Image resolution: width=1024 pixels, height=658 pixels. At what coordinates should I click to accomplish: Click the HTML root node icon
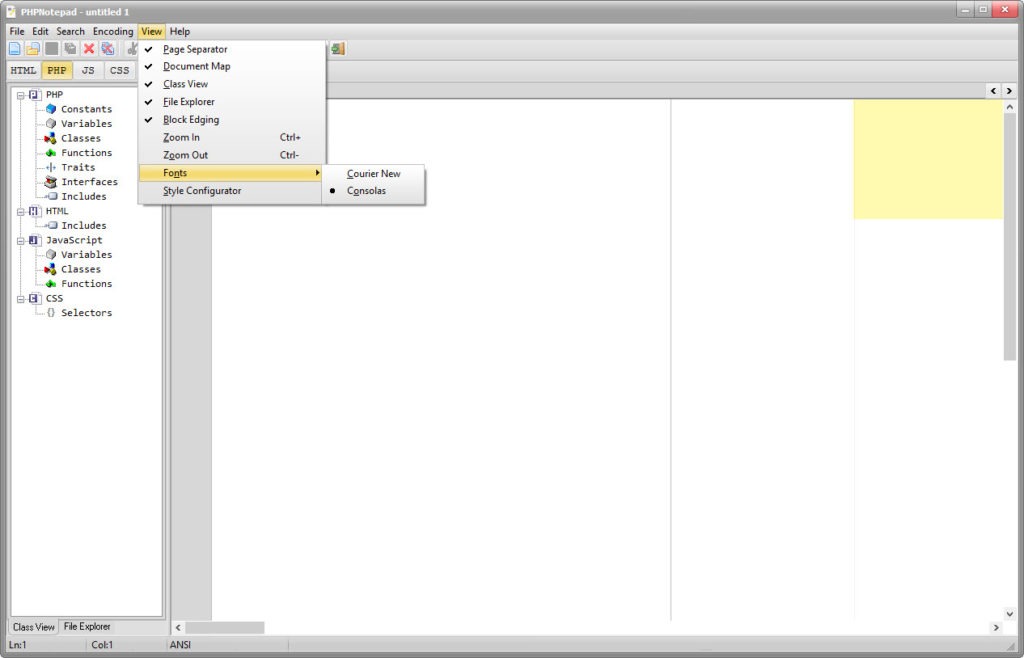35,211
